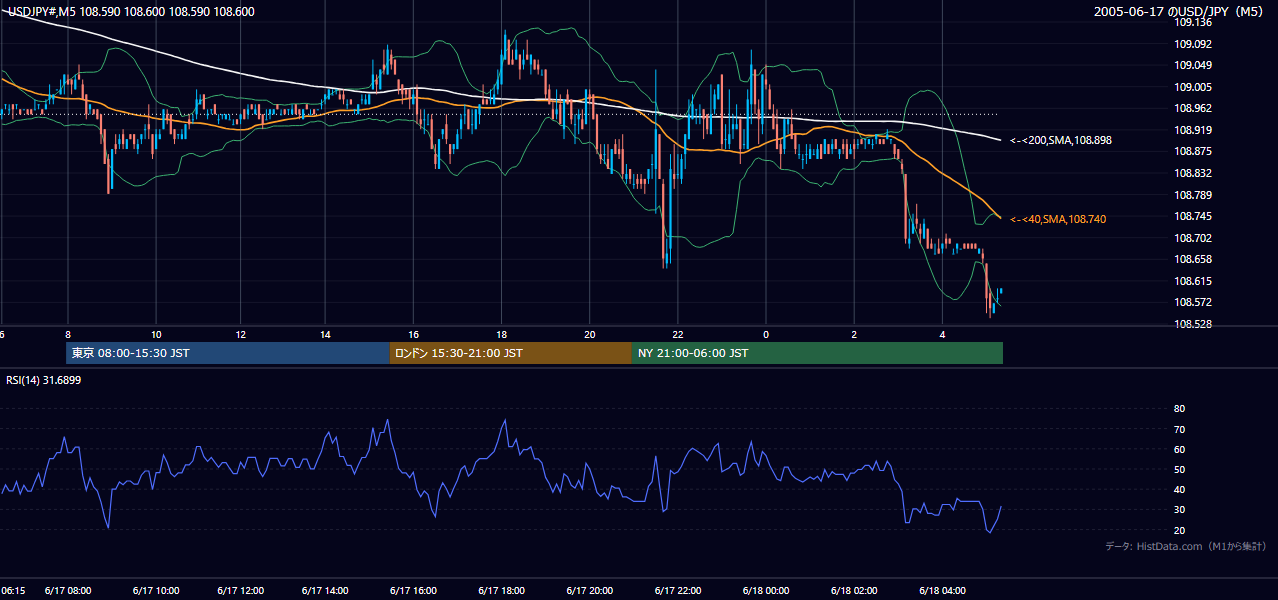This screenshot has width=1278, height=600.
Task: Click price level 108.658 on axis
Action: [x=1193, y=259]
